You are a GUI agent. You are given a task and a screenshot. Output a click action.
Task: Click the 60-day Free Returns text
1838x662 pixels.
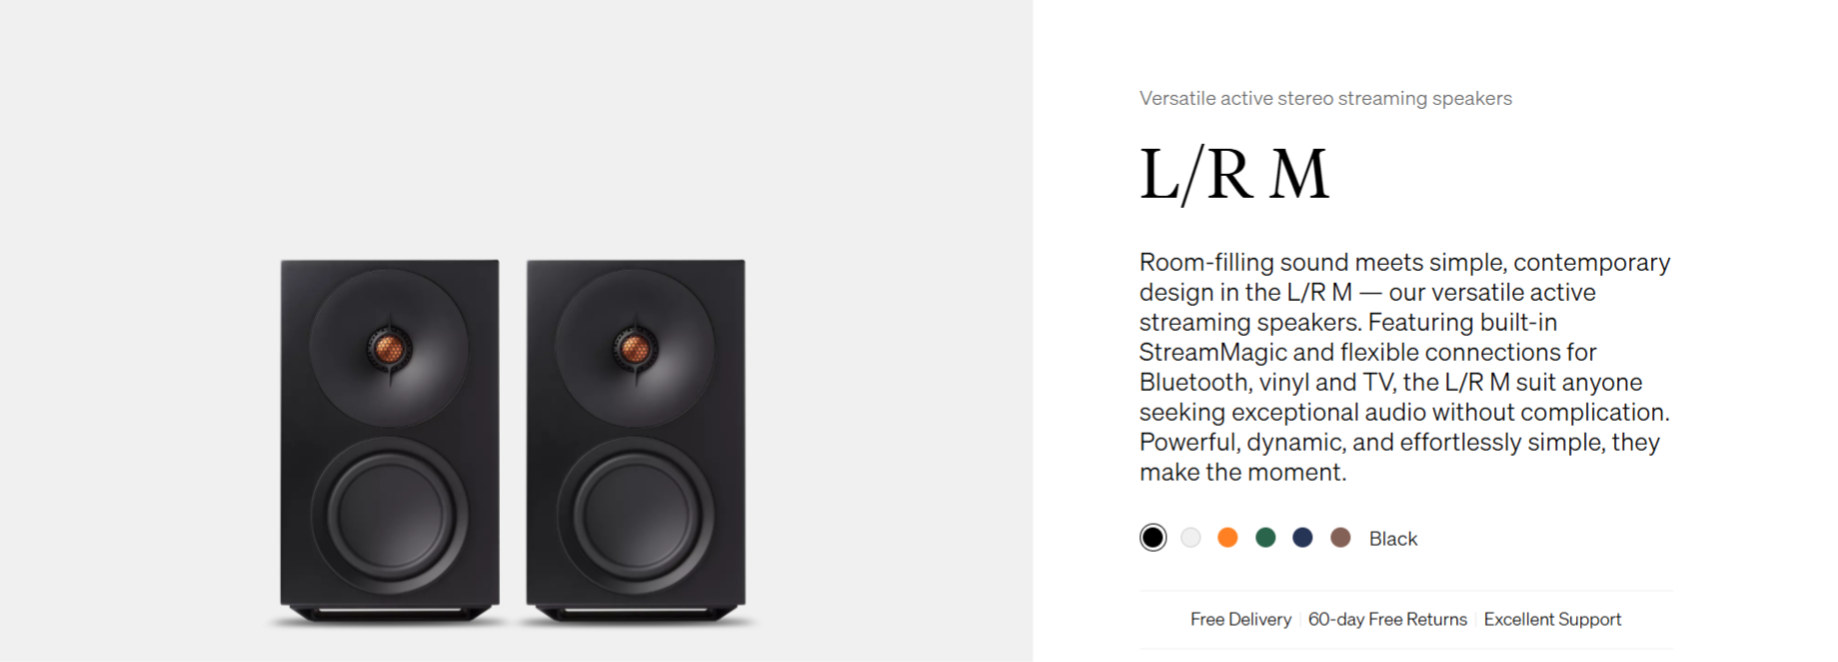click(x=1387, y=620)
